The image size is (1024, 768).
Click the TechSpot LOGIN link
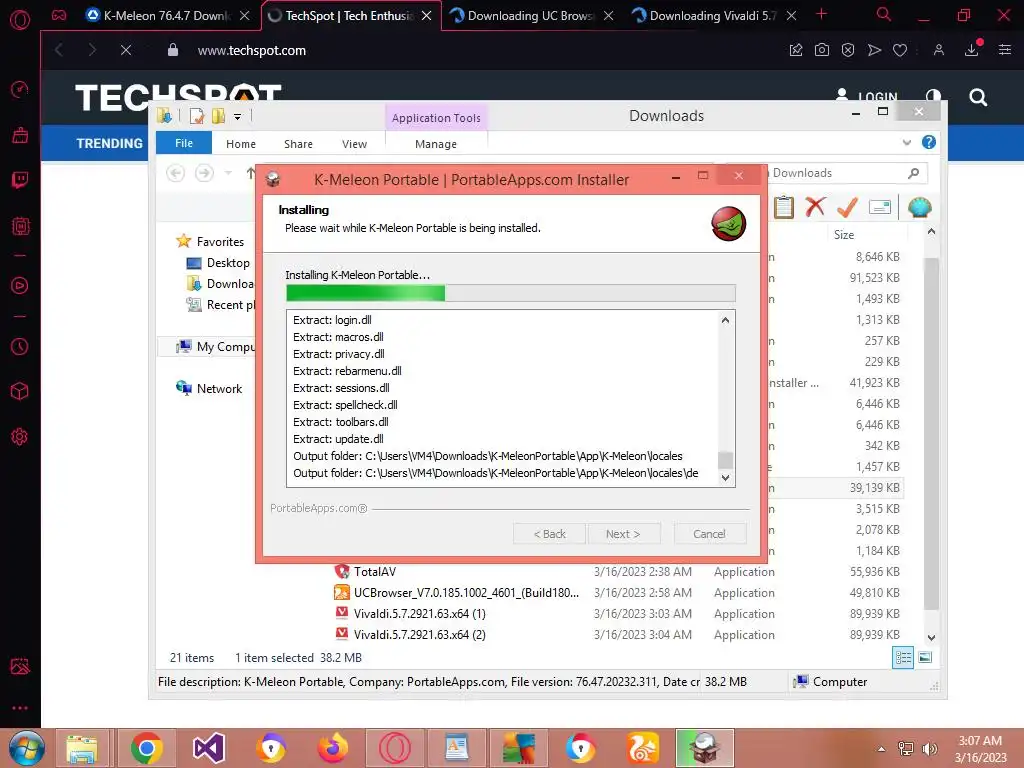click(867, 97)
